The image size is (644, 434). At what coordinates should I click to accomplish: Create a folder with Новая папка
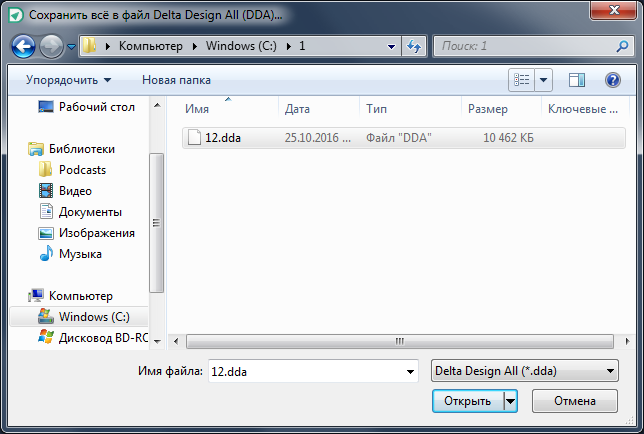176,80
